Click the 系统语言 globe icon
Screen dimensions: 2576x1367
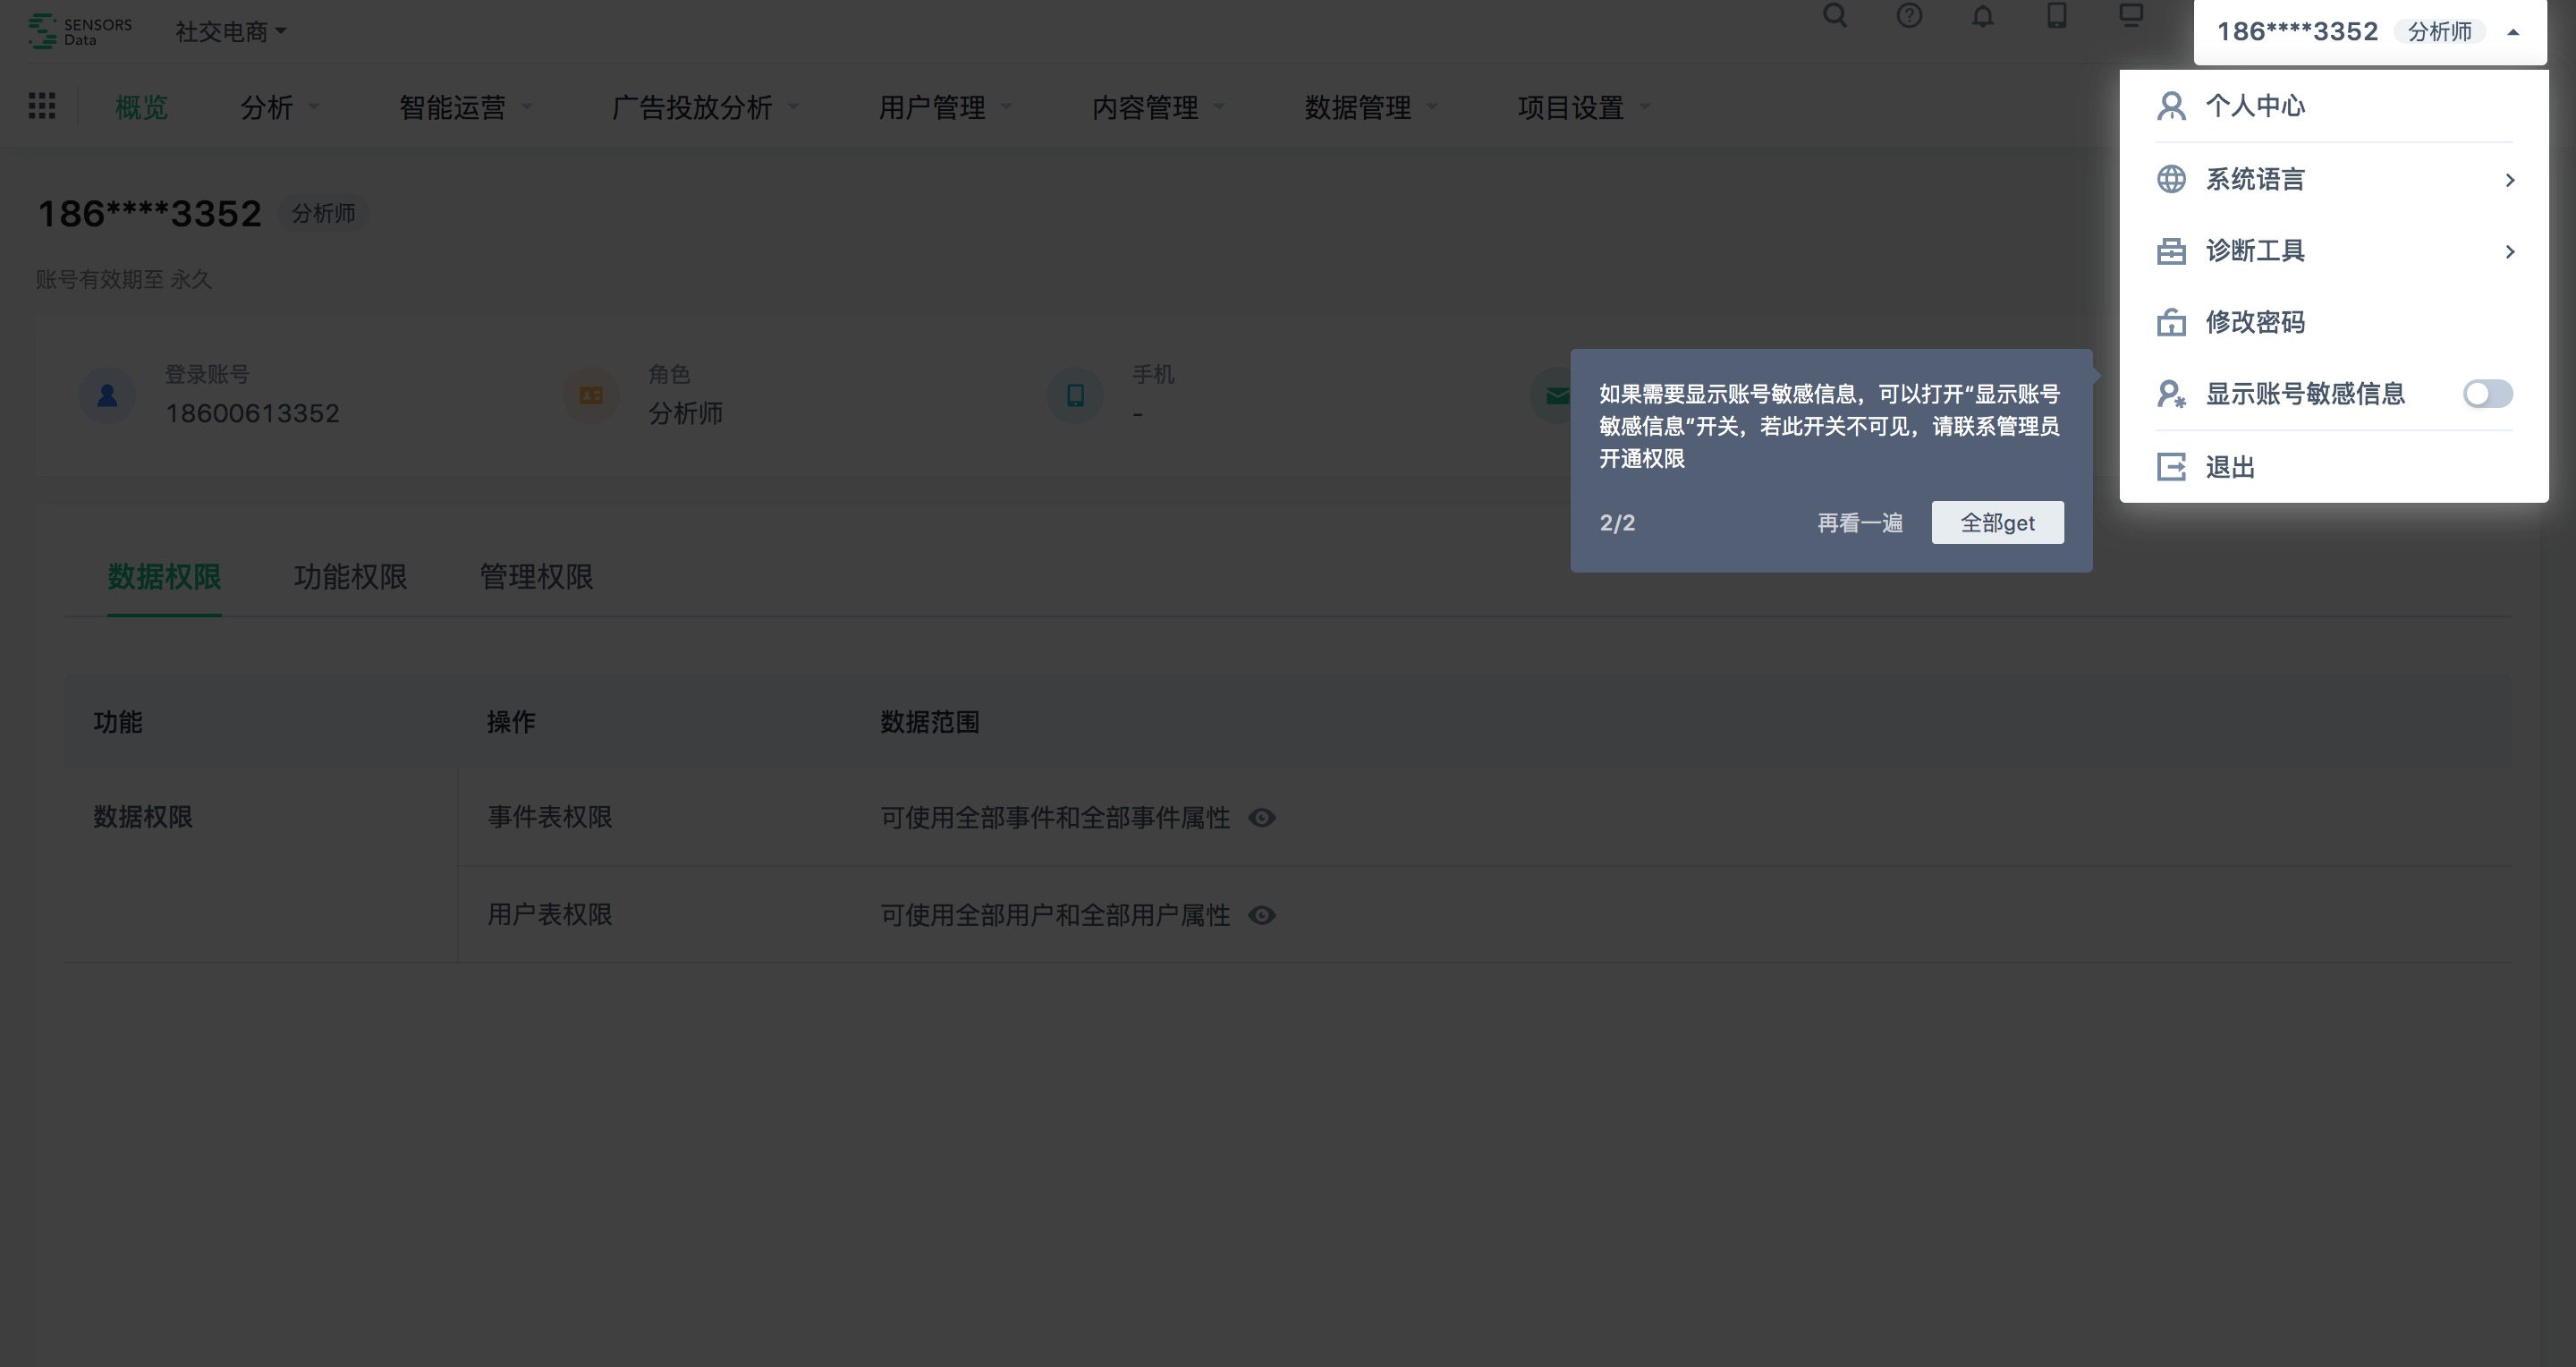tap(2171, 179)
